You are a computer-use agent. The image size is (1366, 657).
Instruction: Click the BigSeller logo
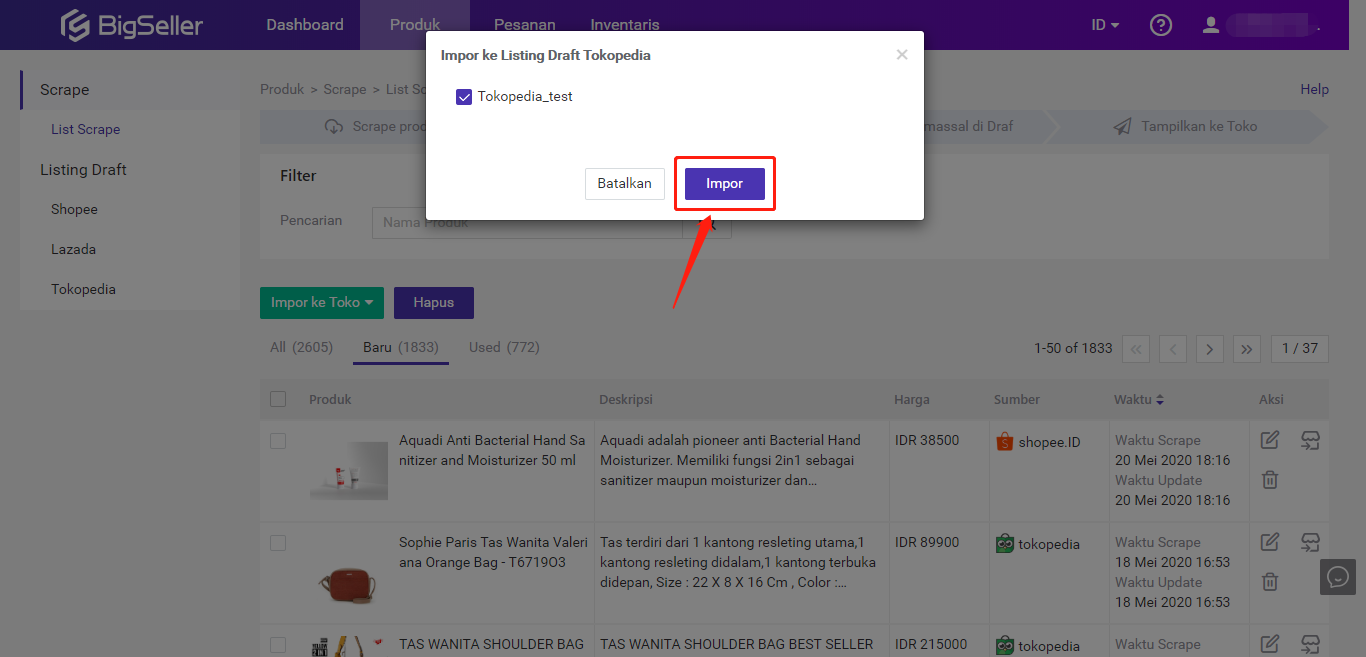click(131, 25)
